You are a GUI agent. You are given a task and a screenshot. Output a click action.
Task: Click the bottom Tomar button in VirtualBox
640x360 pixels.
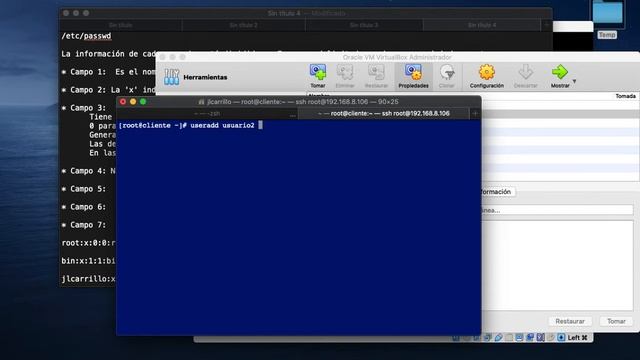pyautogui.click(x=616, y=321)
